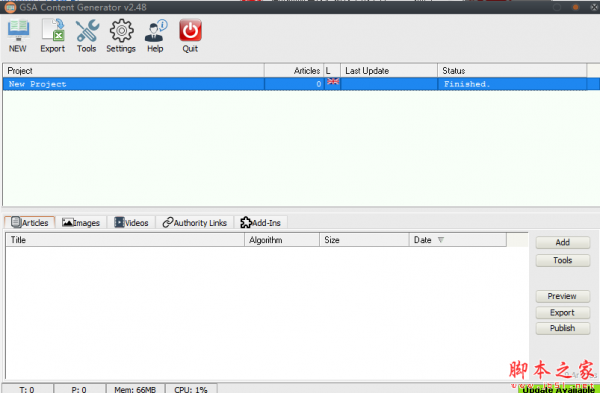Viewport: 600px width, 393px height.
Task: Click the Mem: 66MB status entry
Action: [135, 390]
